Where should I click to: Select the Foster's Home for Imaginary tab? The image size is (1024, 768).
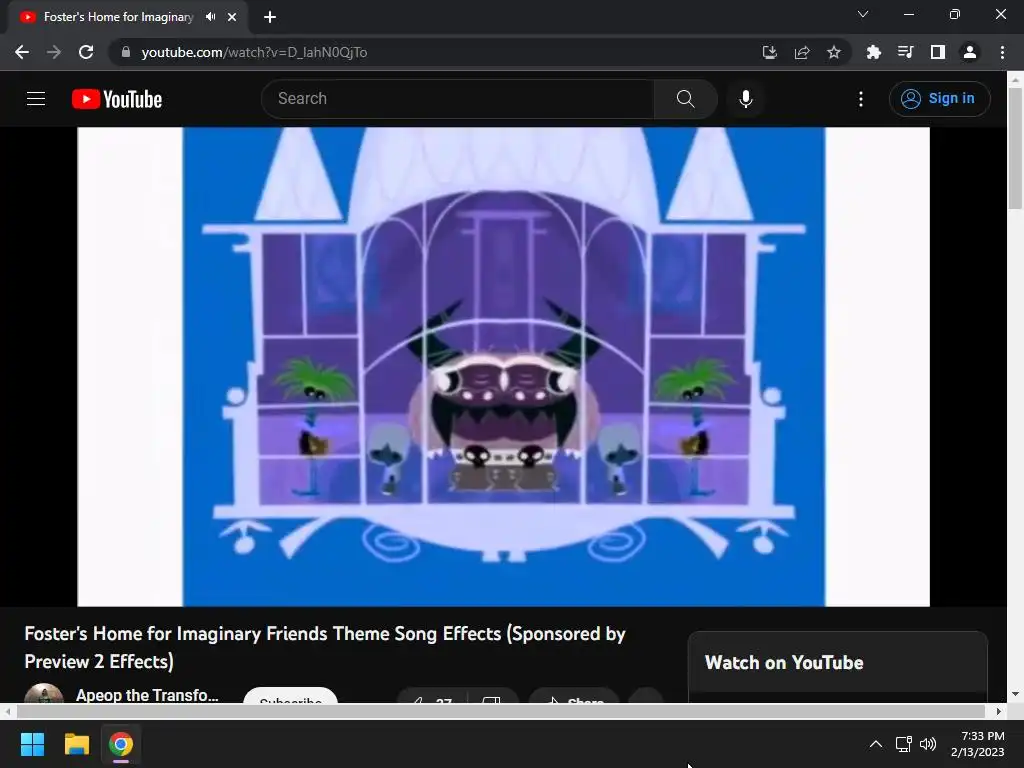[127, 17]
